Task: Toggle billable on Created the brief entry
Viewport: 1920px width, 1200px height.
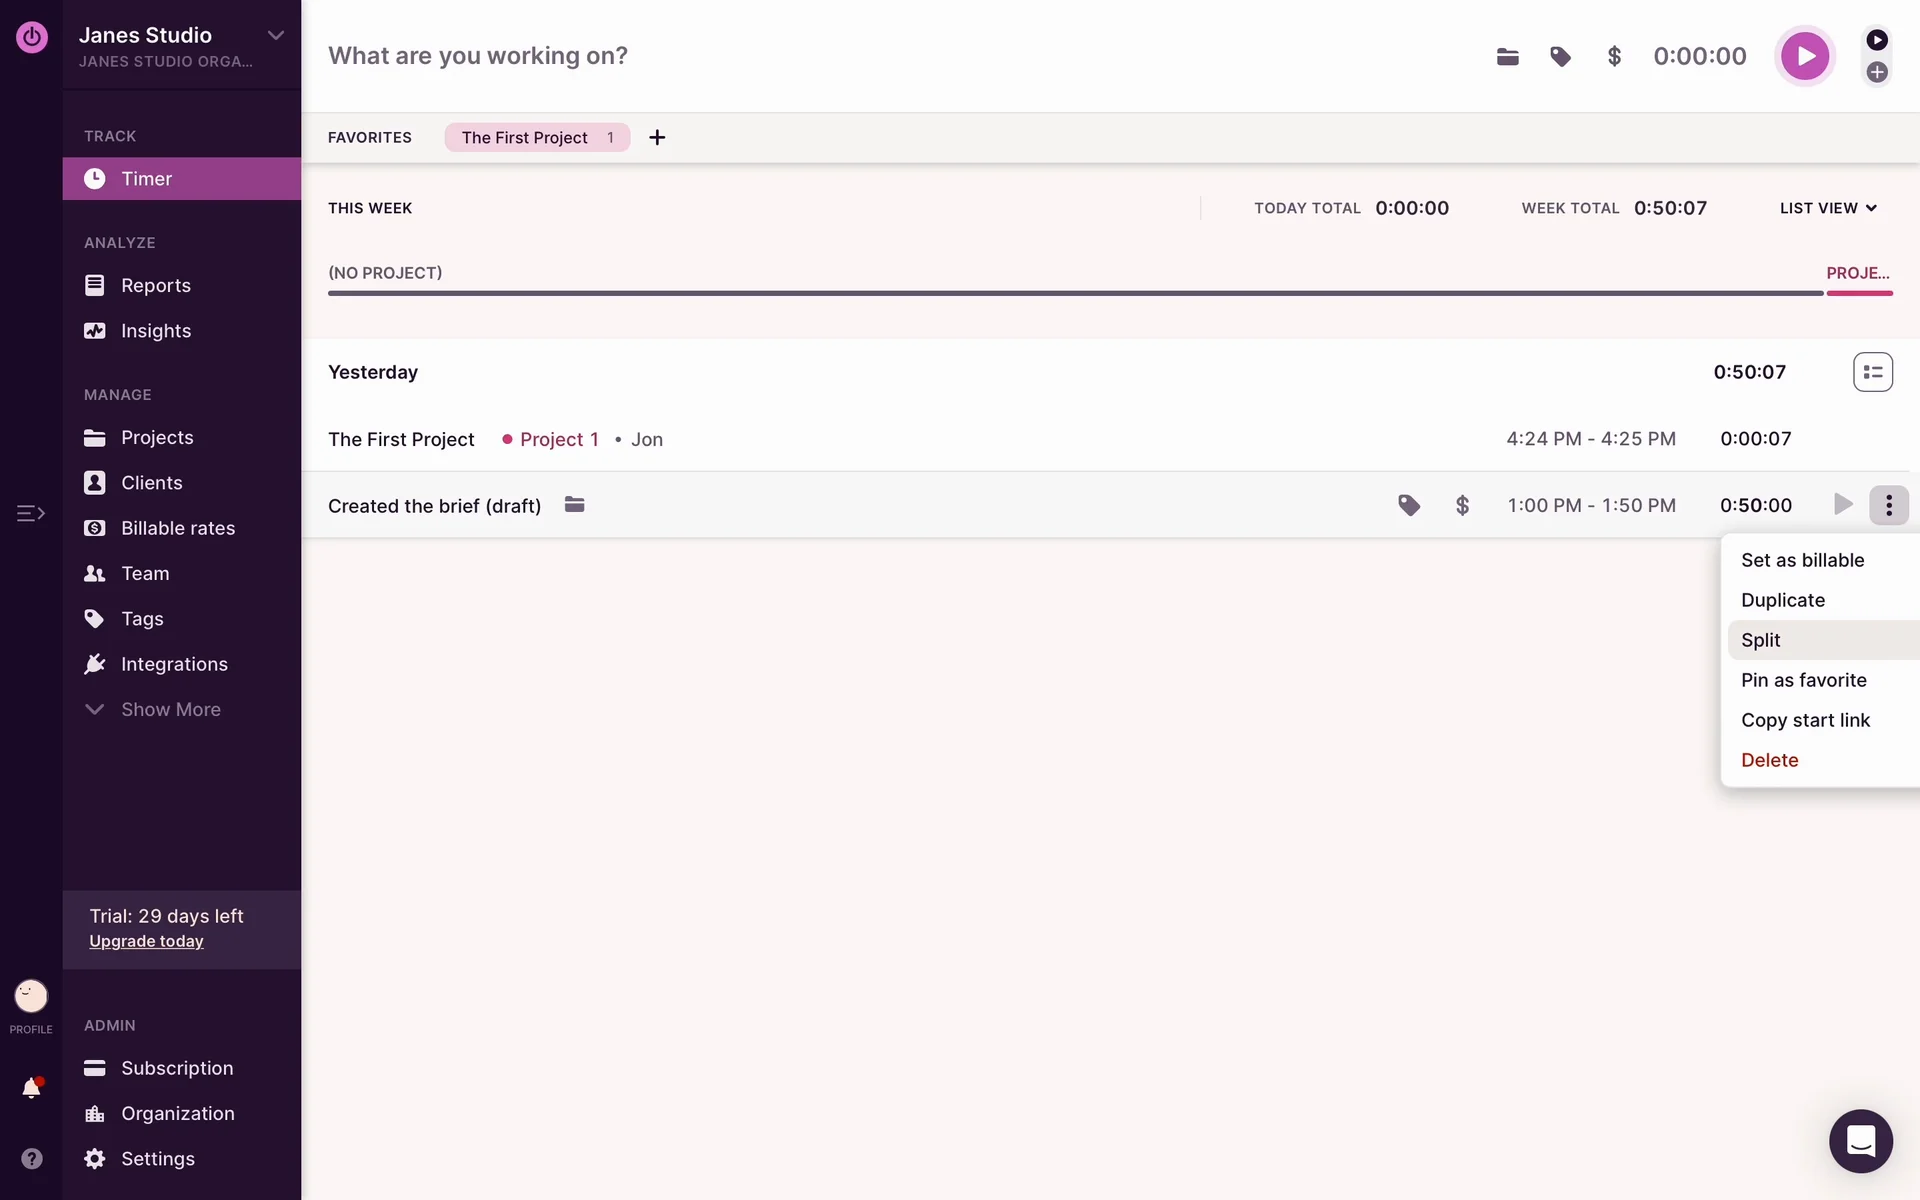Action: (x=1462, y=505)
